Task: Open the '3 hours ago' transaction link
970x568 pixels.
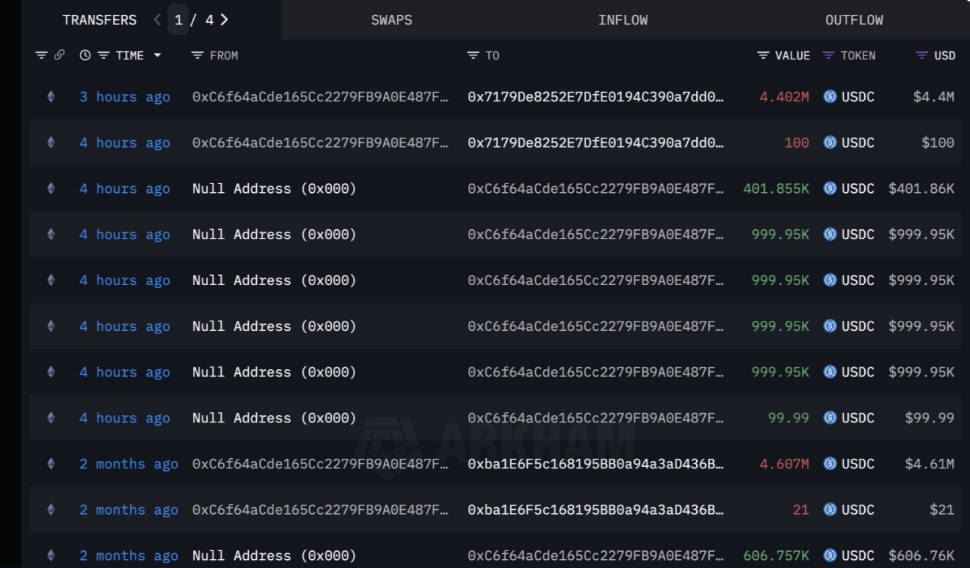Action: coord(124,97)
